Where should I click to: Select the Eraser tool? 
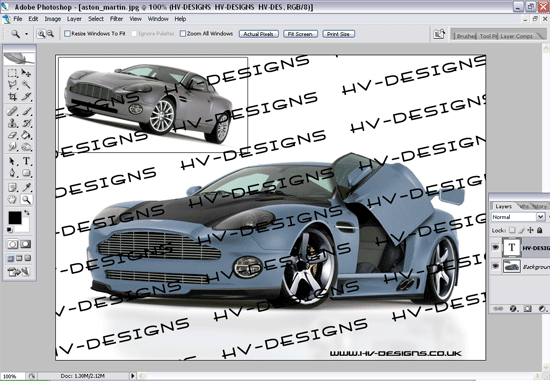coord(12,135)
